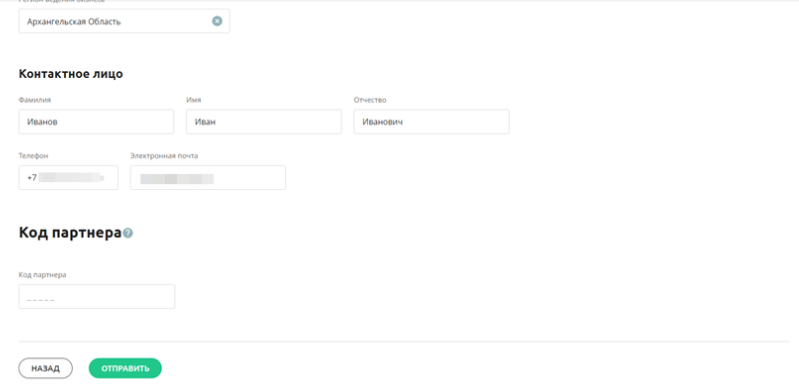This screenshot has width=799, height=389.
Task: Clear the Архангельская Область region field
Action: 217,21
